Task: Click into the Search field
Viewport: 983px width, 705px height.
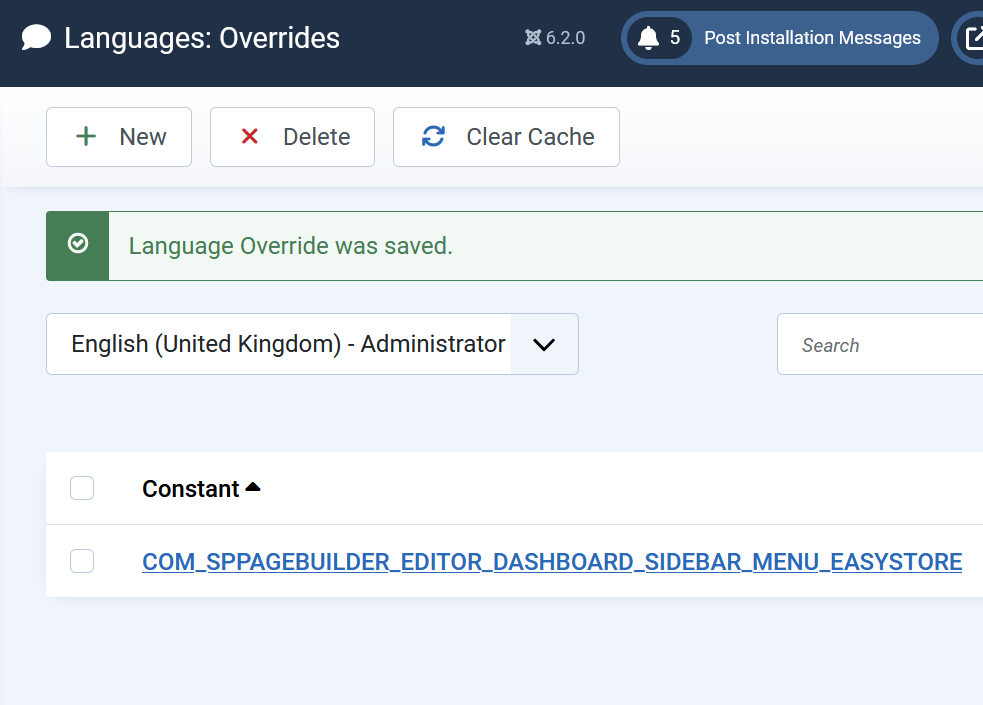Action: pyautogui.click(x=880, y=344)
